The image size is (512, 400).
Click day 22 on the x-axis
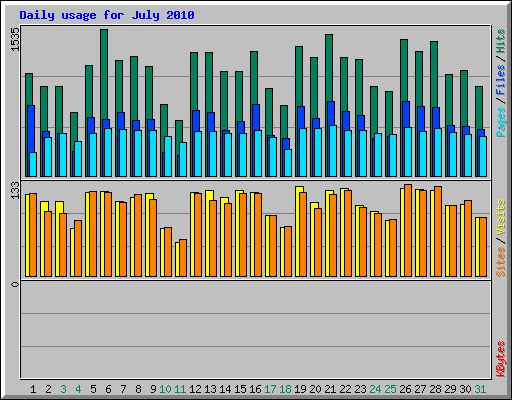(345, 389)
